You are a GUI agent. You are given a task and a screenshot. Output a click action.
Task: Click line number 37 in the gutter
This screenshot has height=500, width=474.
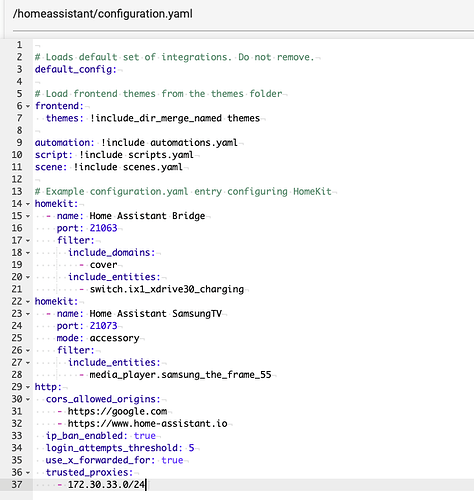(17, 485)
